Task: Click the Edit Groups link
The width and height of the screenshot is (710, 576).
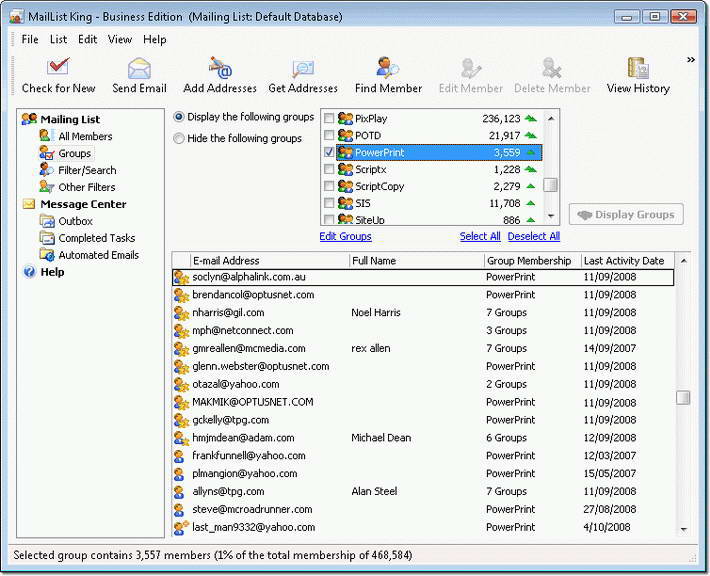Action: pyautogui.click(x=345, y=236)
